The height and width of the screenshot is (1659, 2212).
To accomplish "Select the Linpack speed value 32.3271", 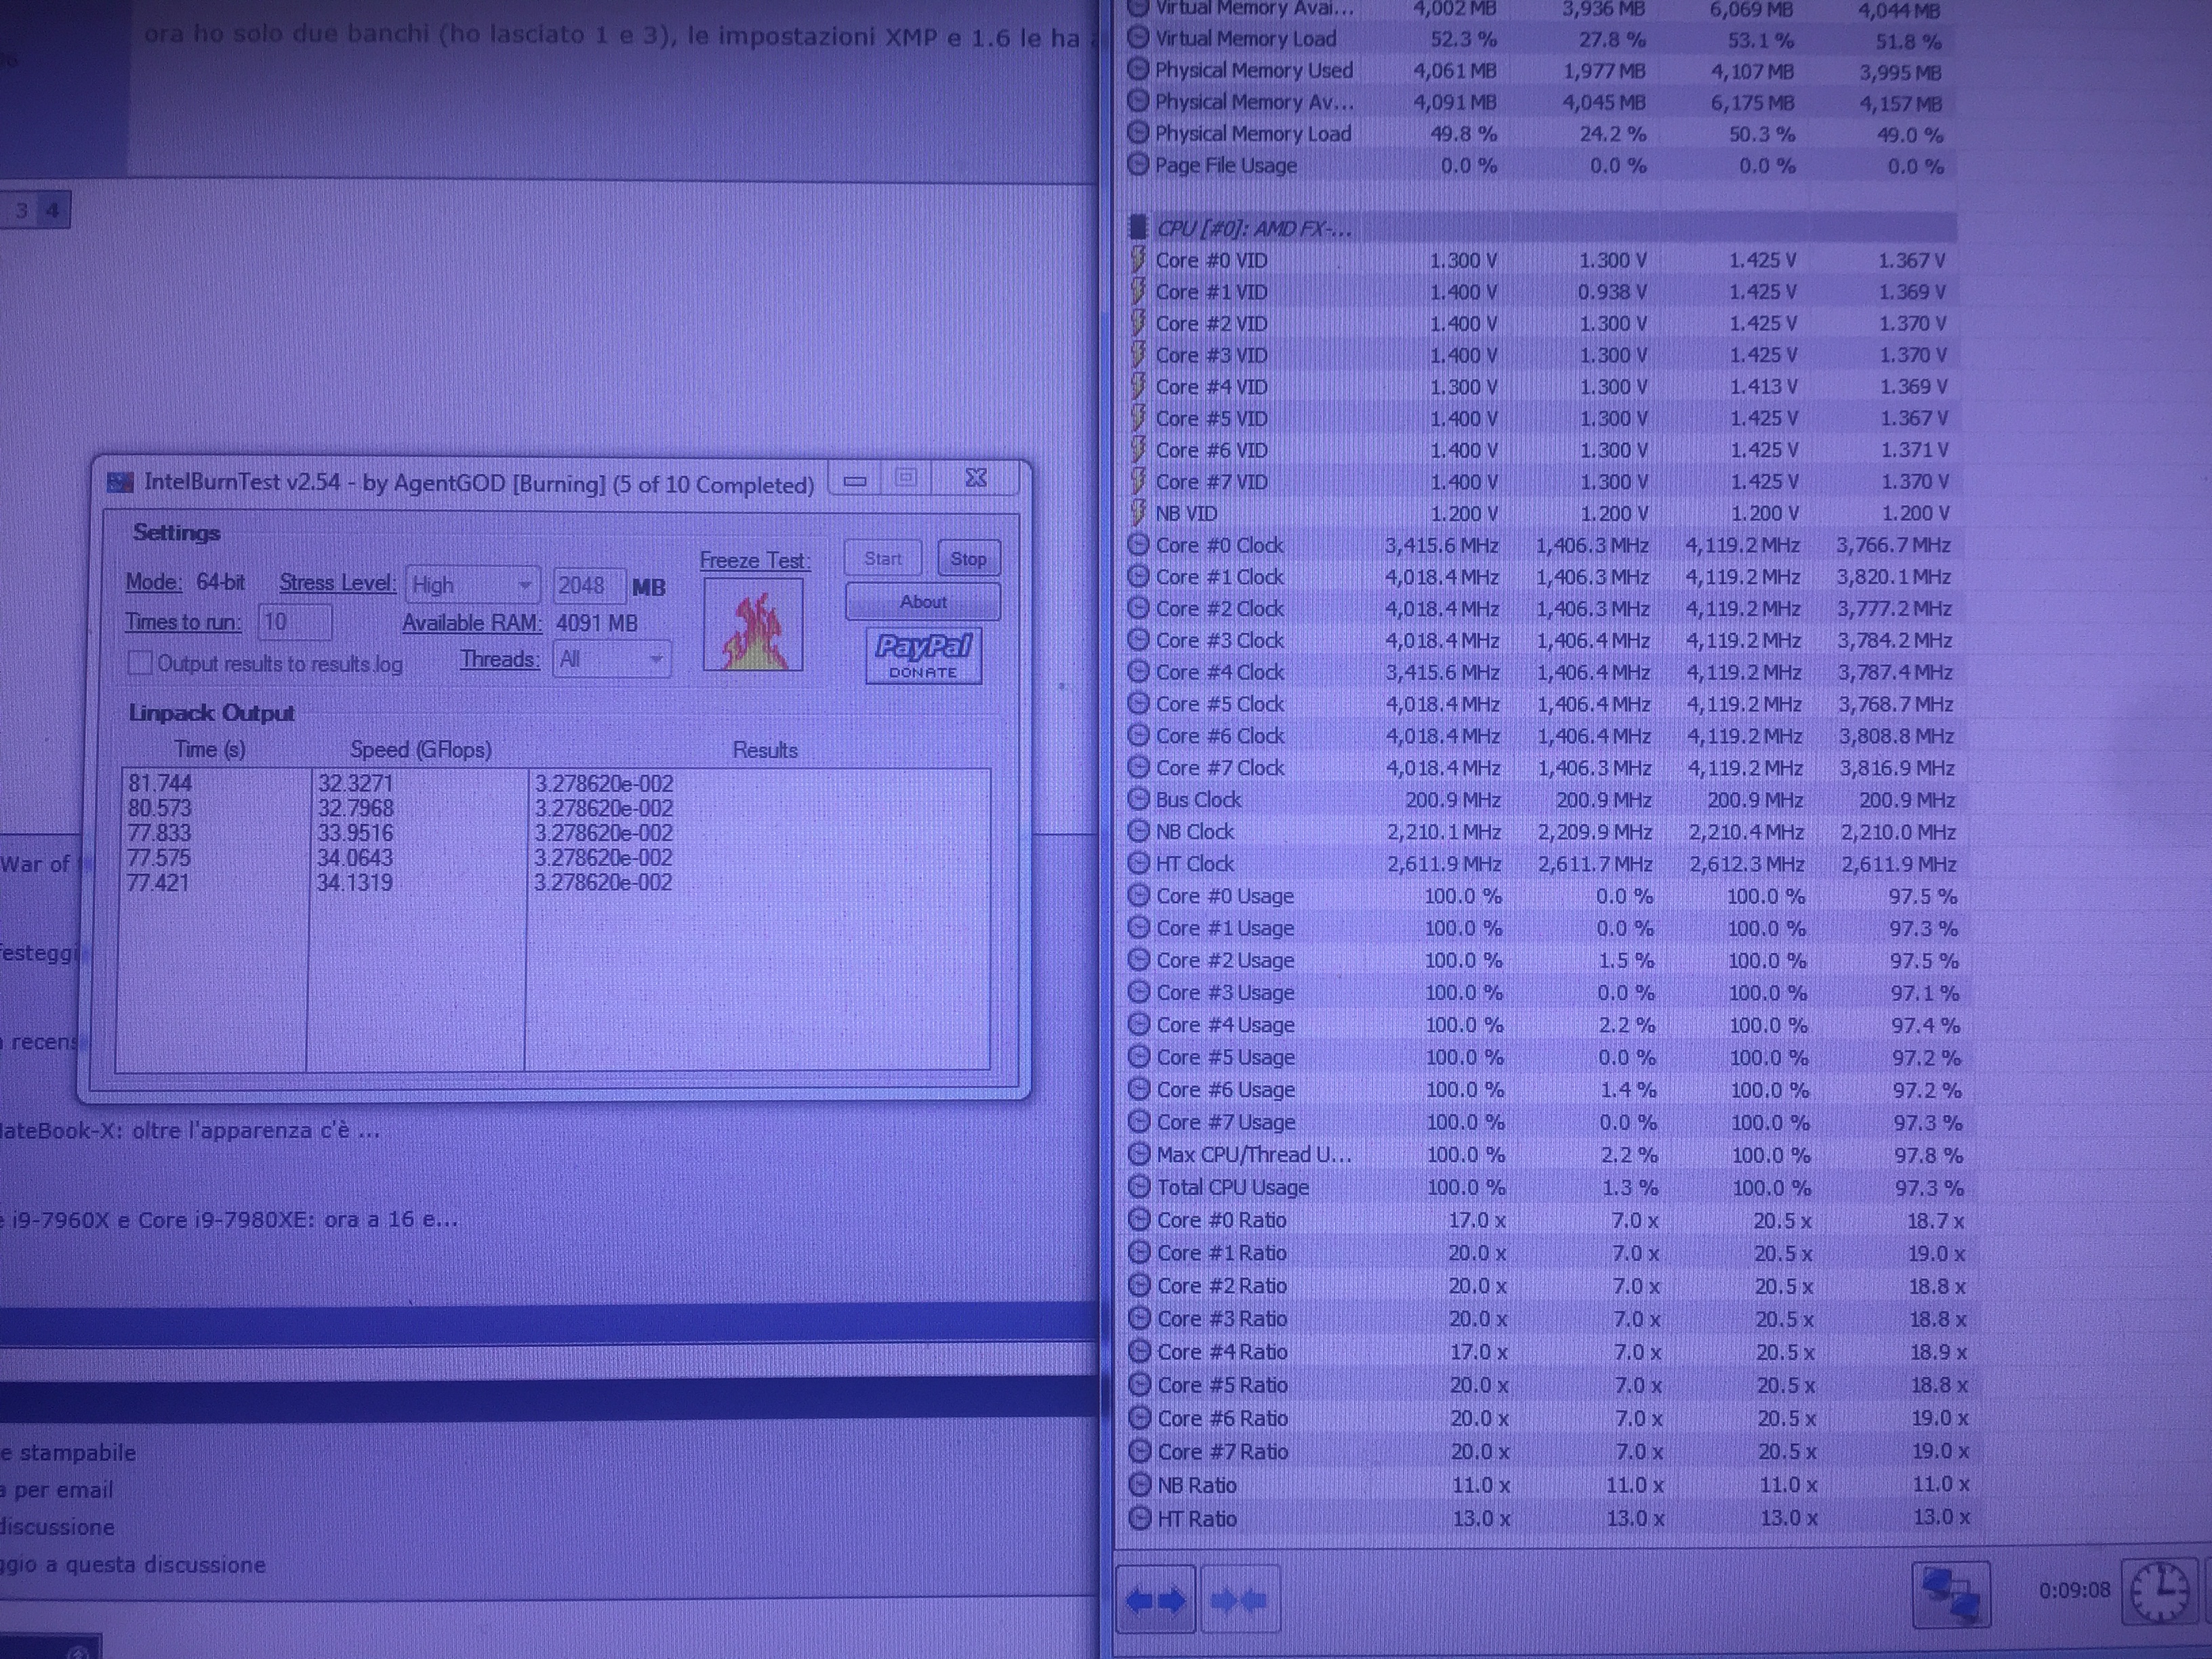I will [x=355, y=783].
